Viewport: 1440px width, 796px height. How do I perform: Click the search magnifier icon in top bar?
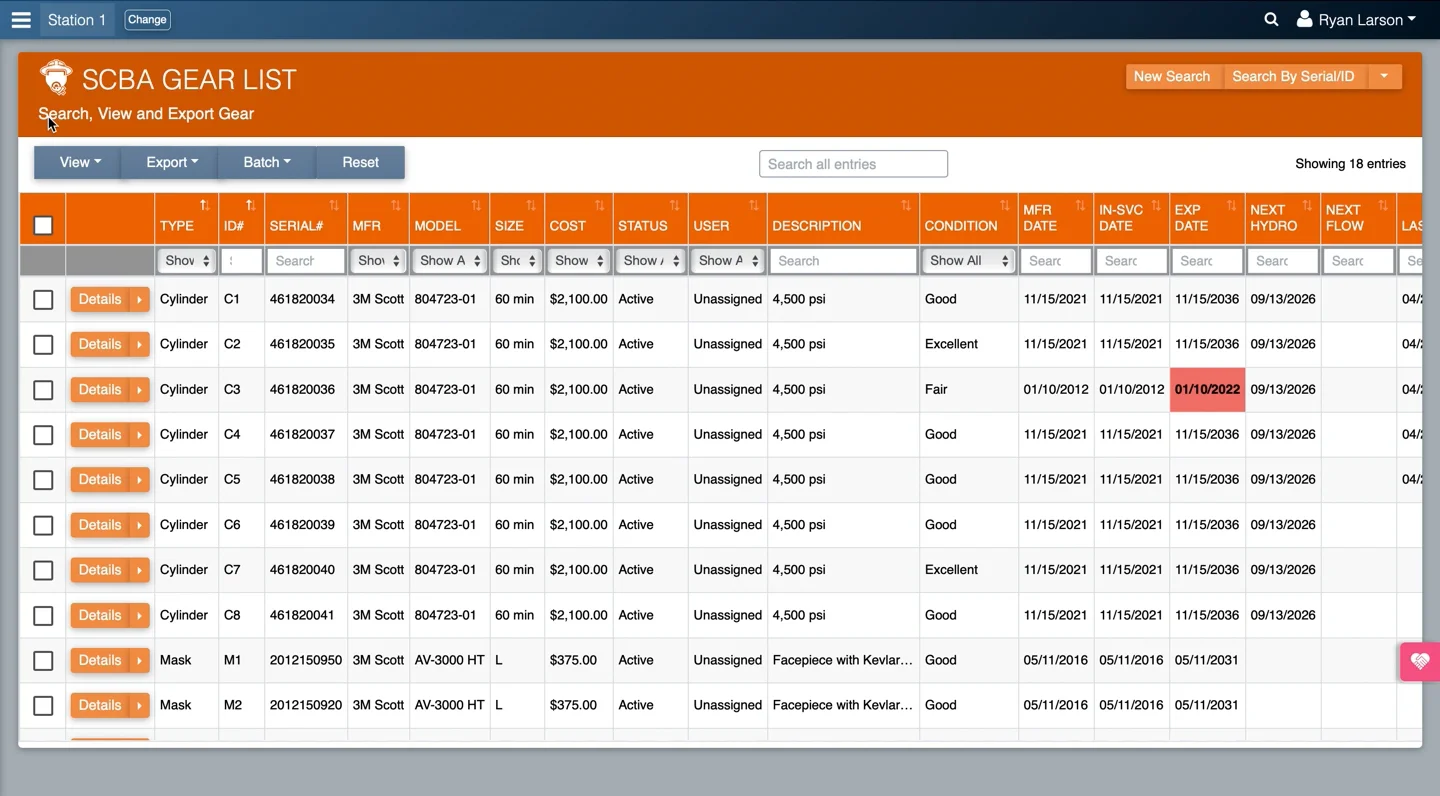[x=1271, y=19]
